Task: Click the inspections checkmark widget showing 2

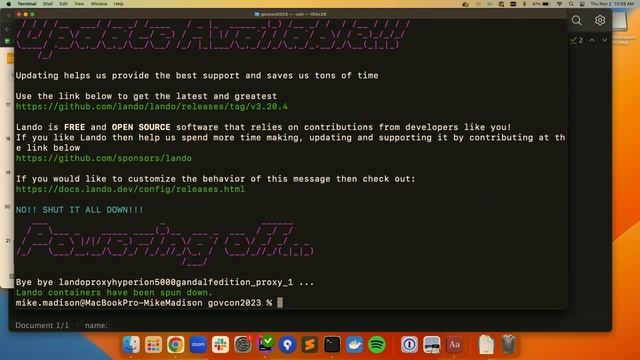Action: (x=576, y=40)
